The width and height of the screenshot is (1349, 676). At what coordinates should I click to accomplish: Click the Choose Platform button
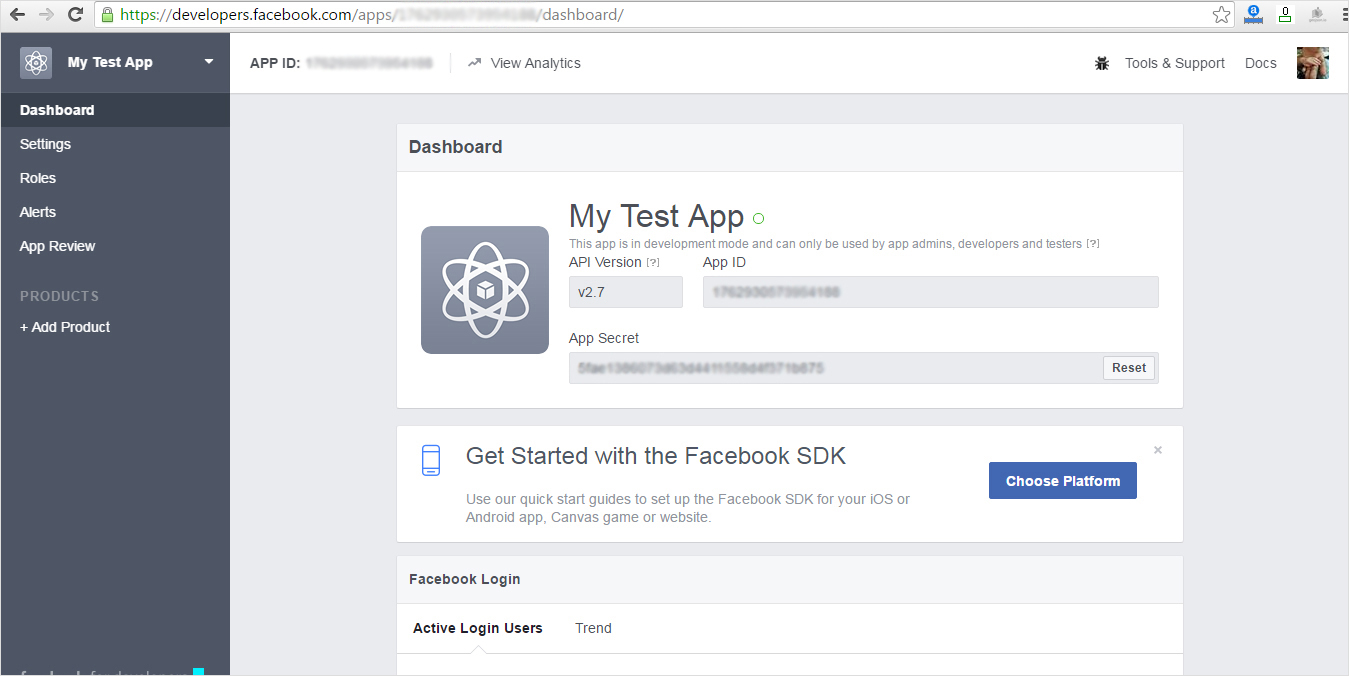1063,481
